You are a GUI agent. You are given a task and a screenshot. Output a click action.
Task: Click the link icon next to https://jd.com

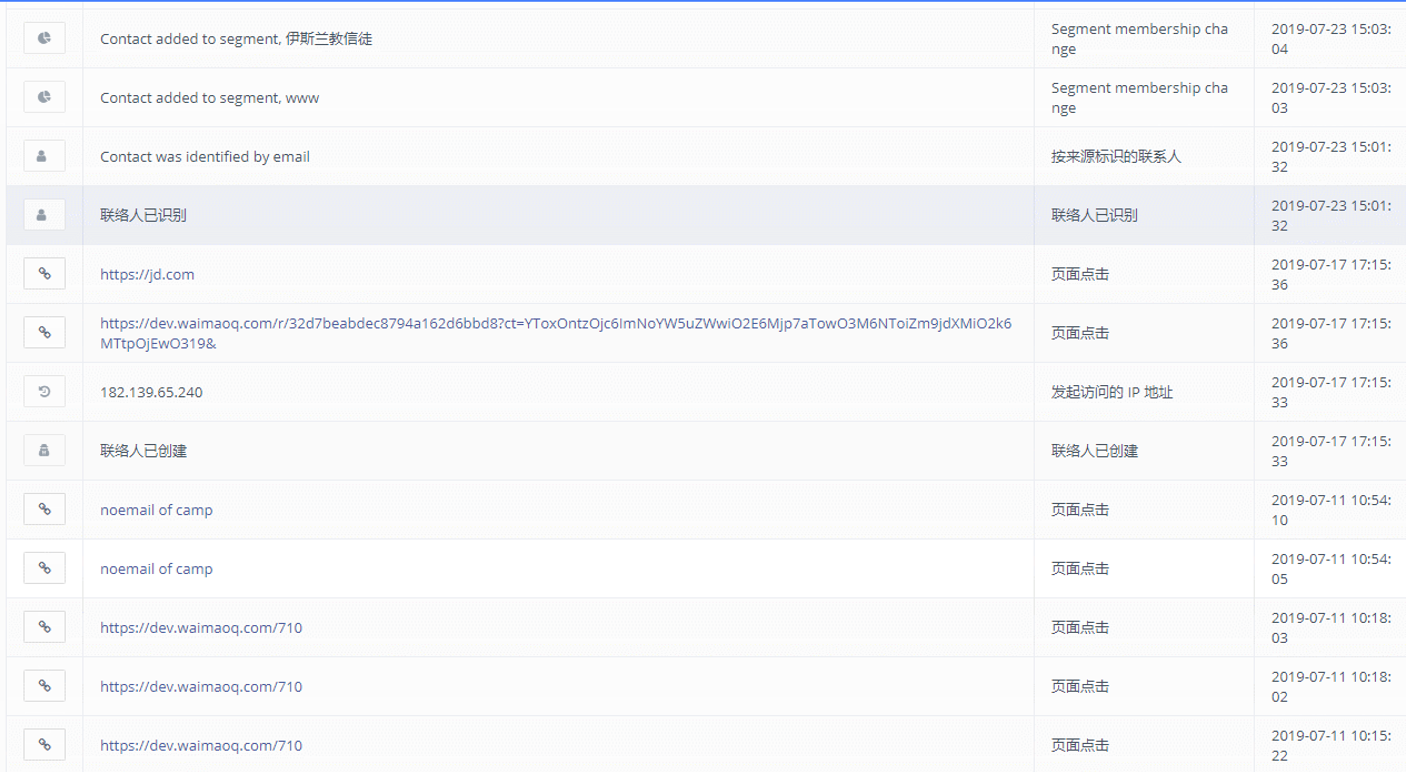pos(44,274)
